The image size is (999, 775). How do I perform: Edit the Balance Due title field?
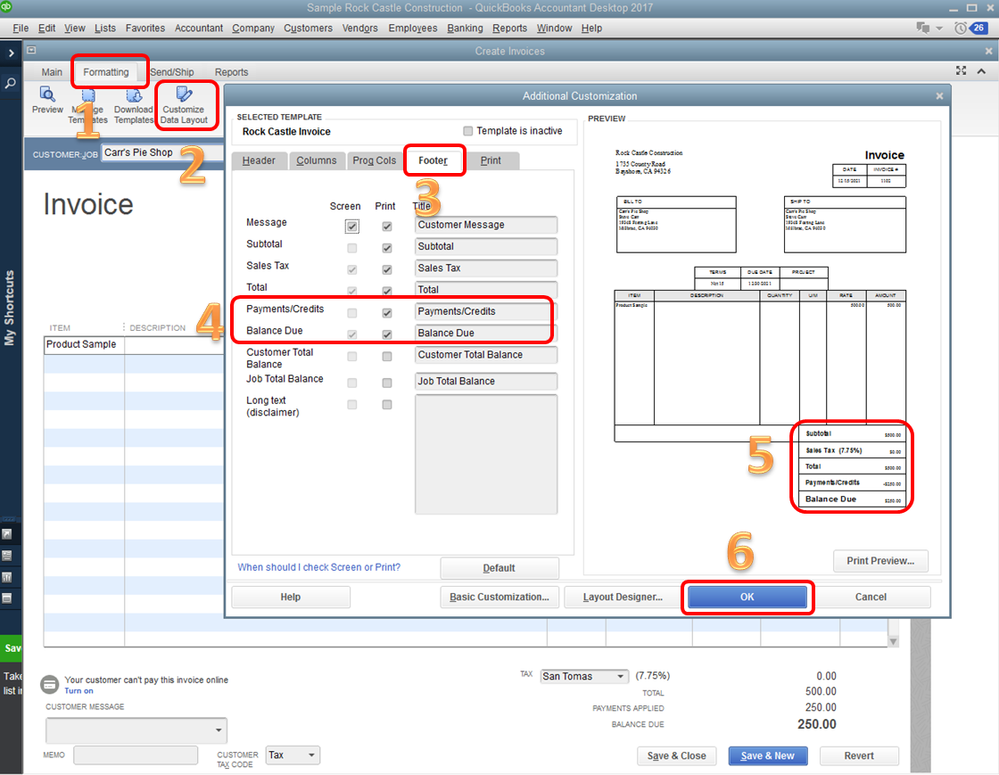486,333
